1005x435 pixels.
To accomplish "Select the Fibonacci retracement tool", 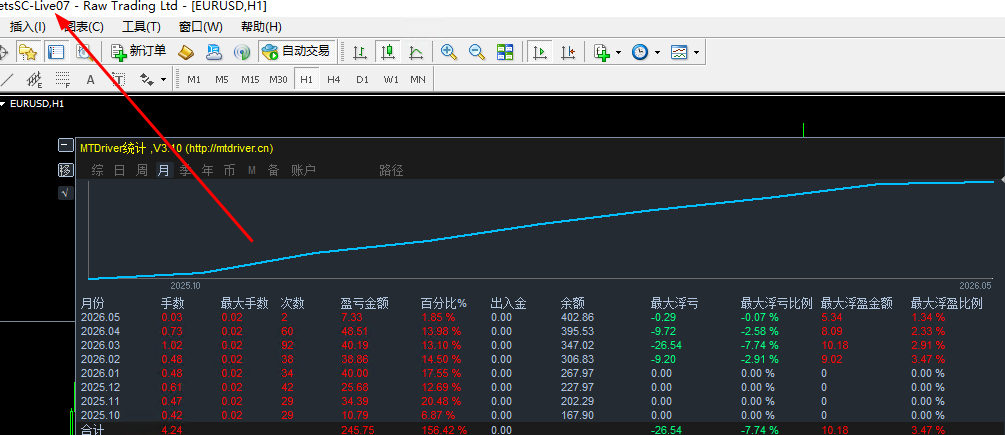I will coord(62,80).
